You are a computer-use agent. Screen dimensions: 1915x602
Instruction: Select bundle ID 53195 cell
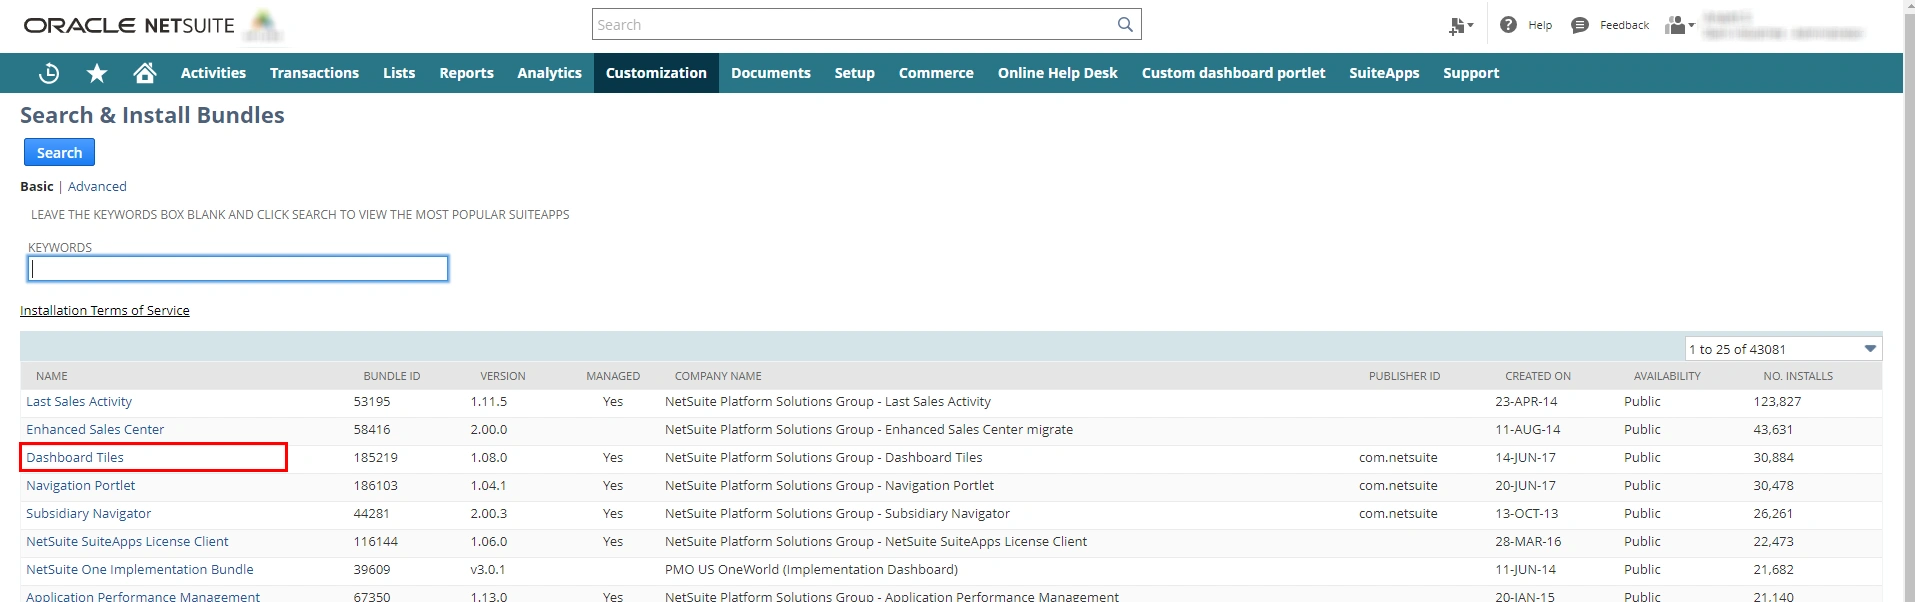coord(372,401)
